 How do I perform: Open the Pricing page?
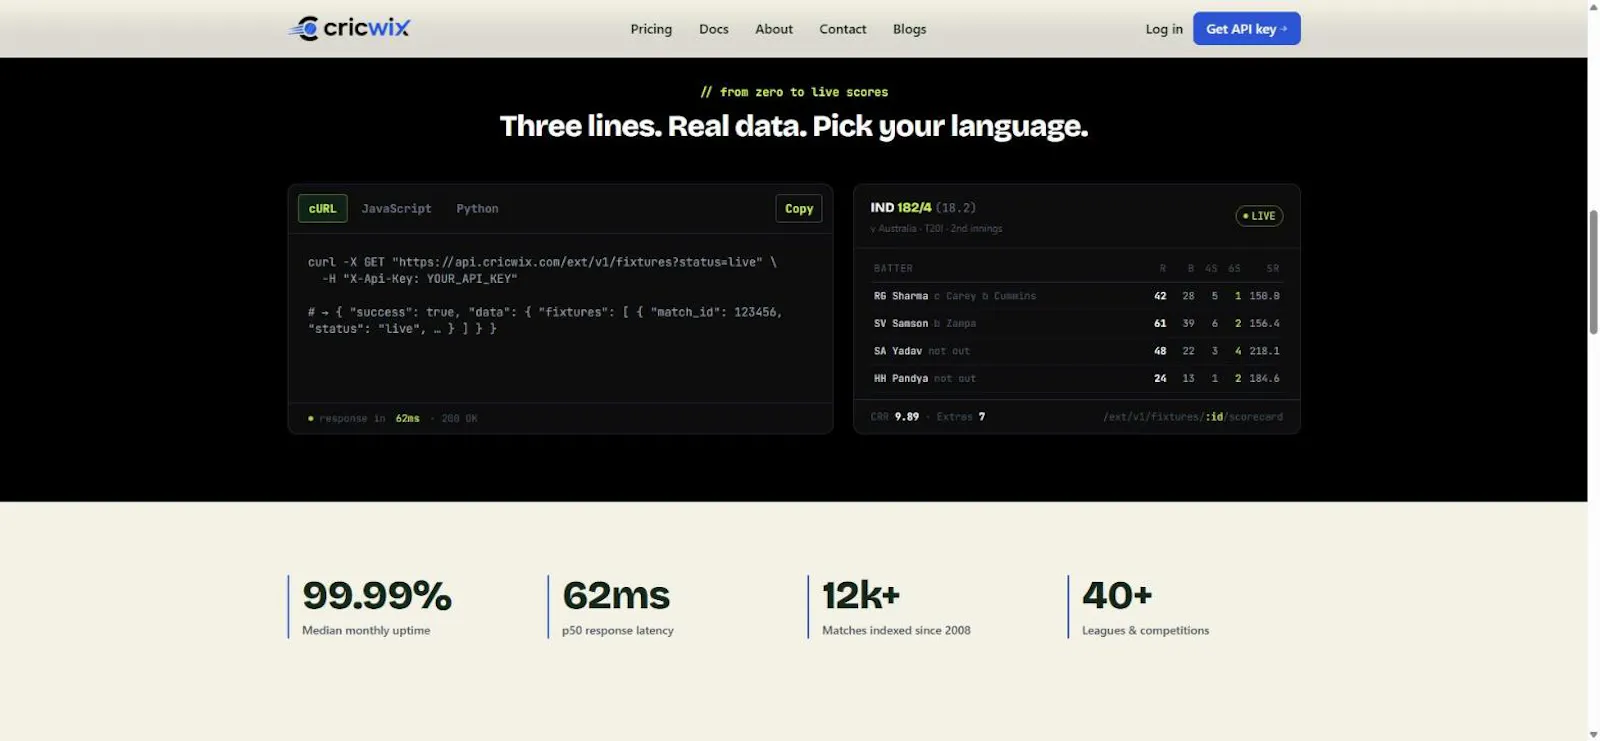(651, 29)
